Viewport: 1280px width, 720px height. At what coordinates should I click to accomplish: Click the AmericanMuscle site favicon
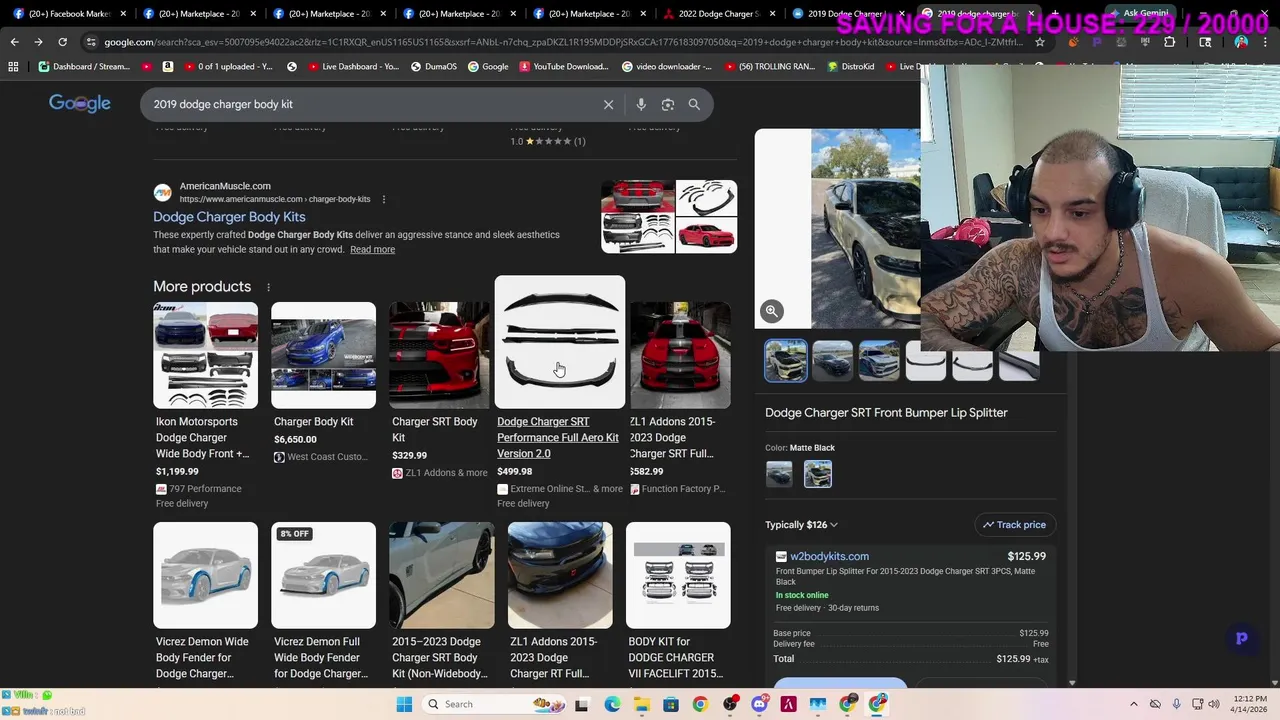pyautogui.click(x=162, y=192)
